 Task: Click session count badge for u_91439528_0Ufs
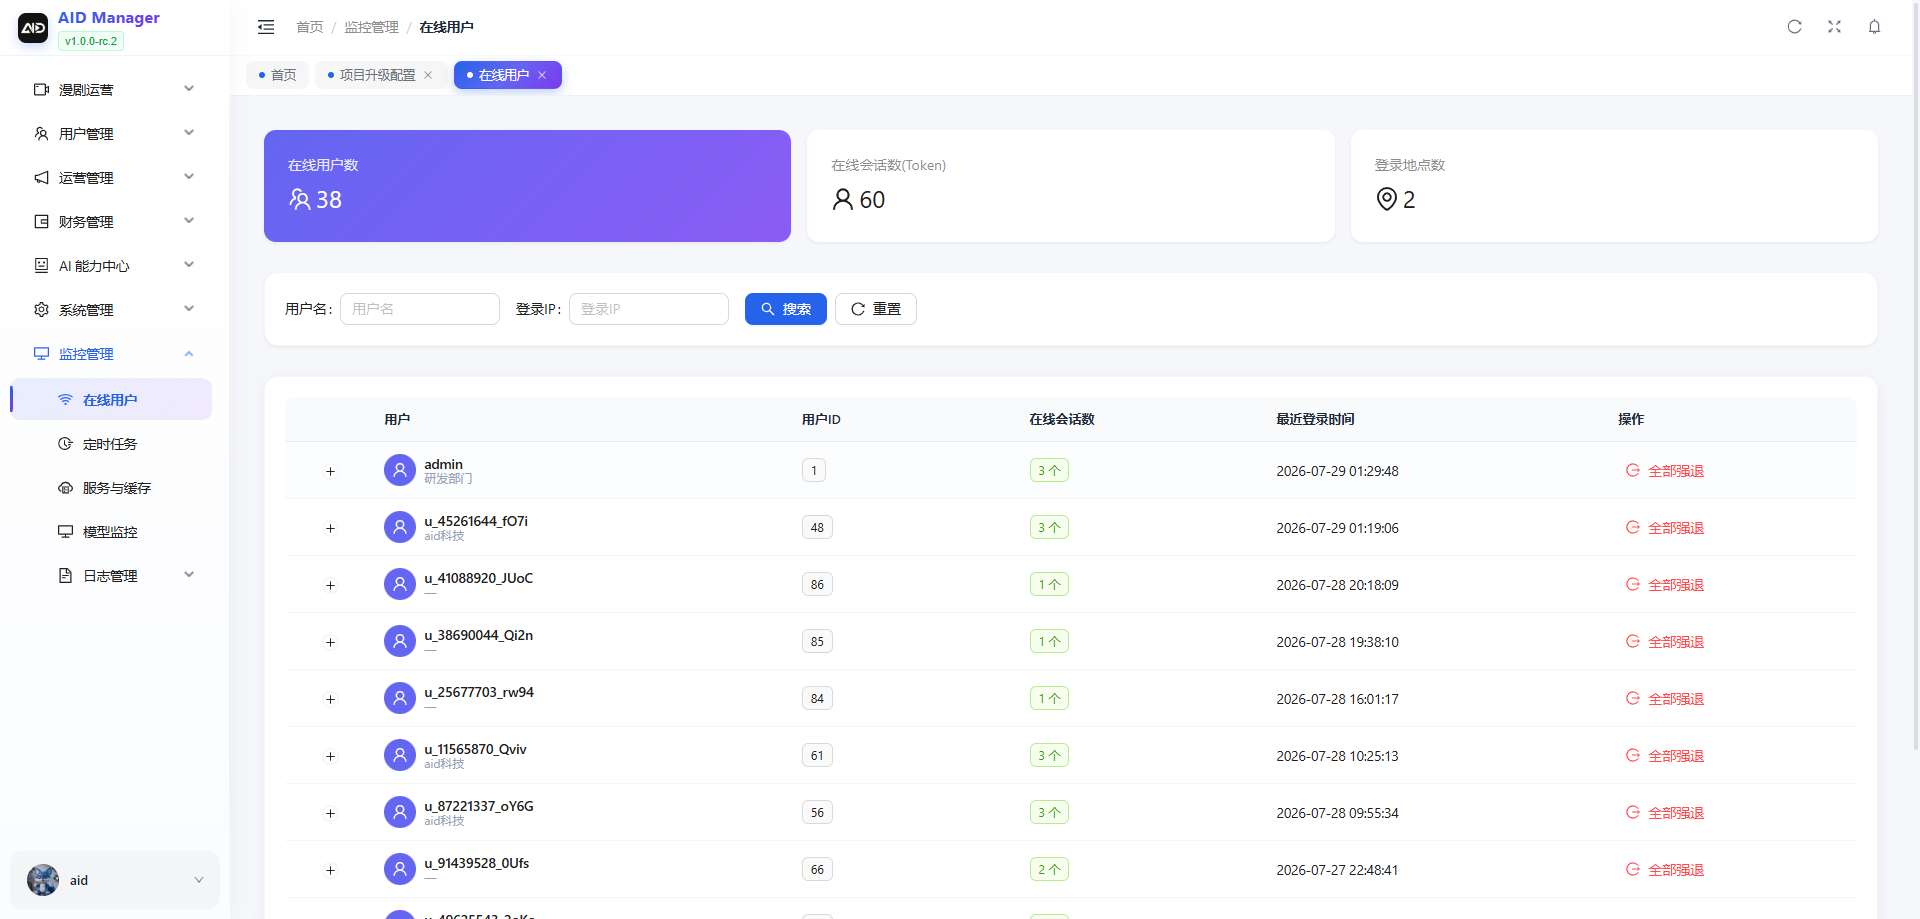pos(1049,869)
